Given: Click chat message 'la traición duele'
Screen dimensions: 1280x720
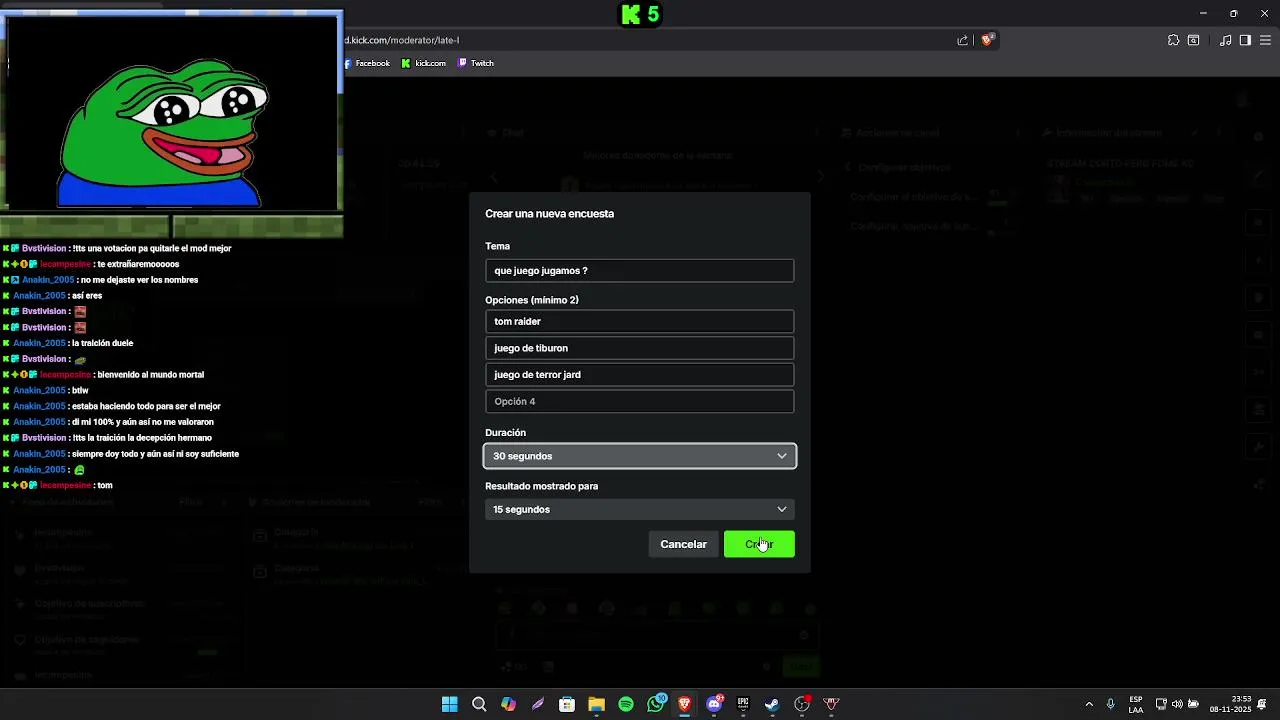Looking at the screenshot, I should (102, 343).
